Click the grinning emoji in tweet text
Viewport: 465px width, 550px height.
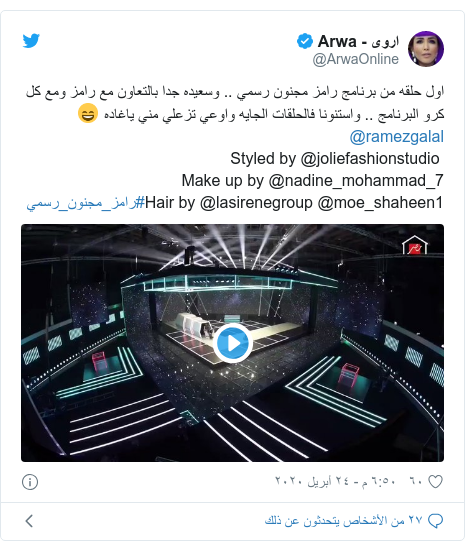[88, 113]
